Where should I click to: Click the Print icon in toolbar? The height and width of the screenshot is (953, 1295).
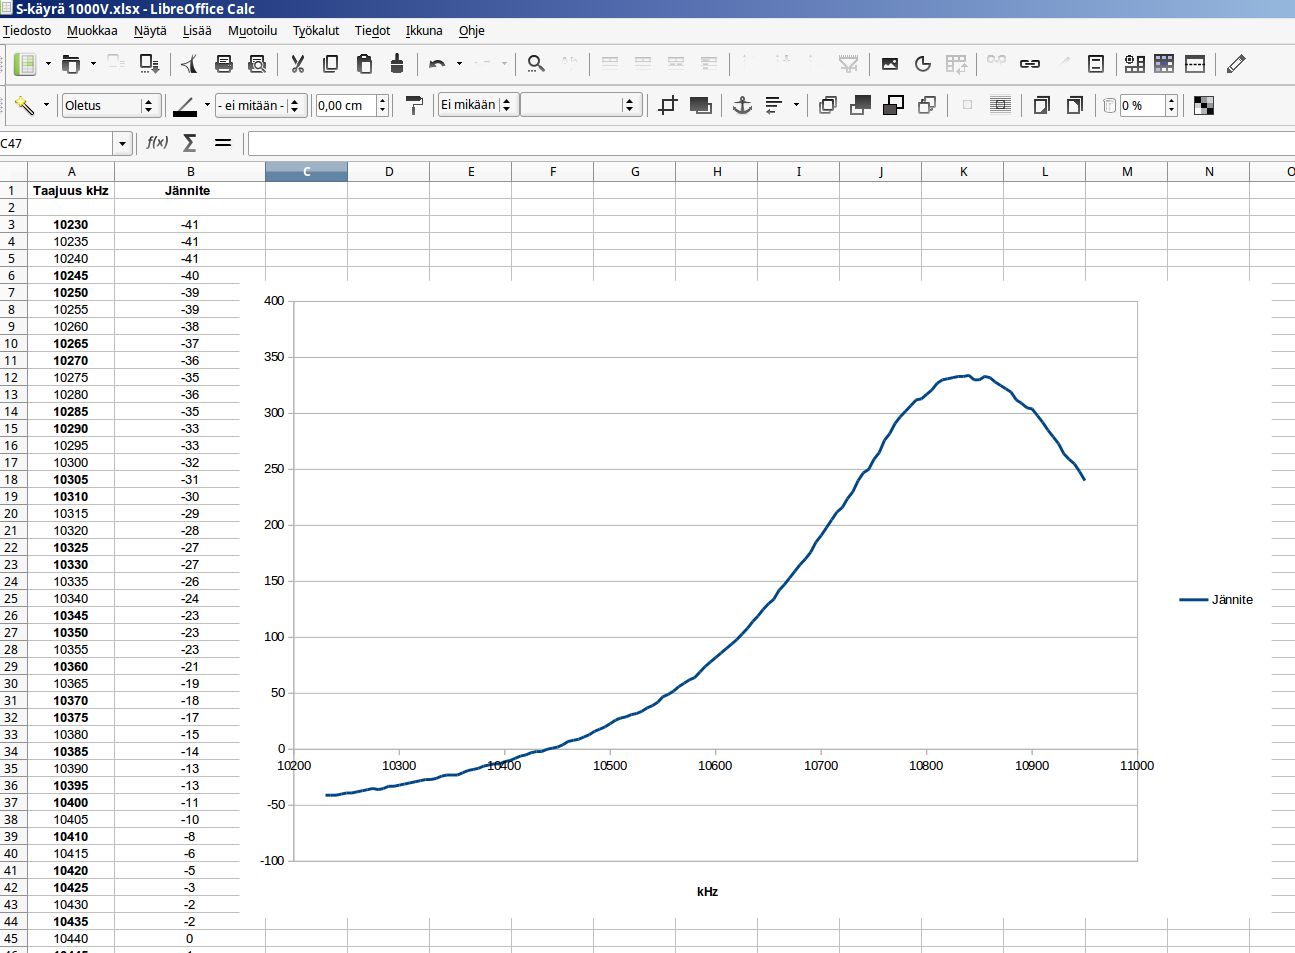pyautogui.click(x=224, y=64)
